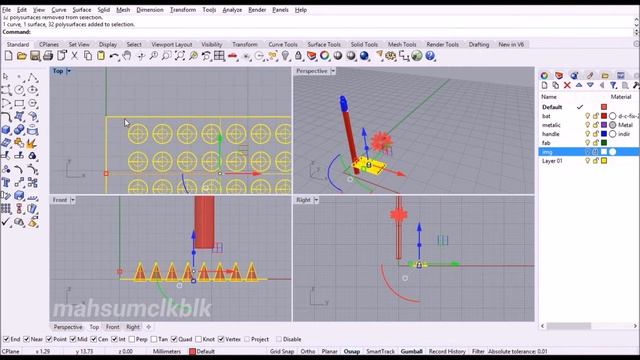Click the blue Help question mark icon
Screen dimensions: 640x360
[430, 56]
